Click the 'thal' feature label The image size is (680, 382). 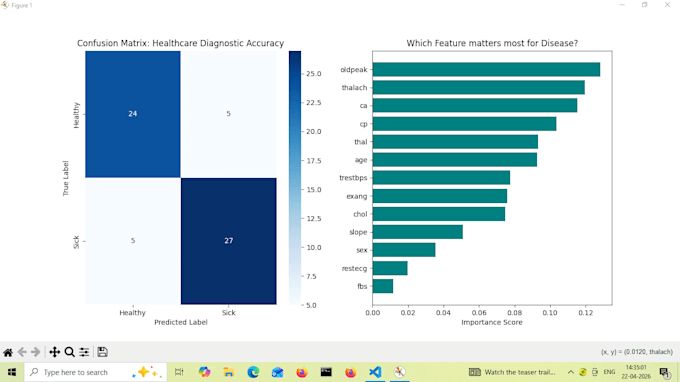[x=361, y=142]
